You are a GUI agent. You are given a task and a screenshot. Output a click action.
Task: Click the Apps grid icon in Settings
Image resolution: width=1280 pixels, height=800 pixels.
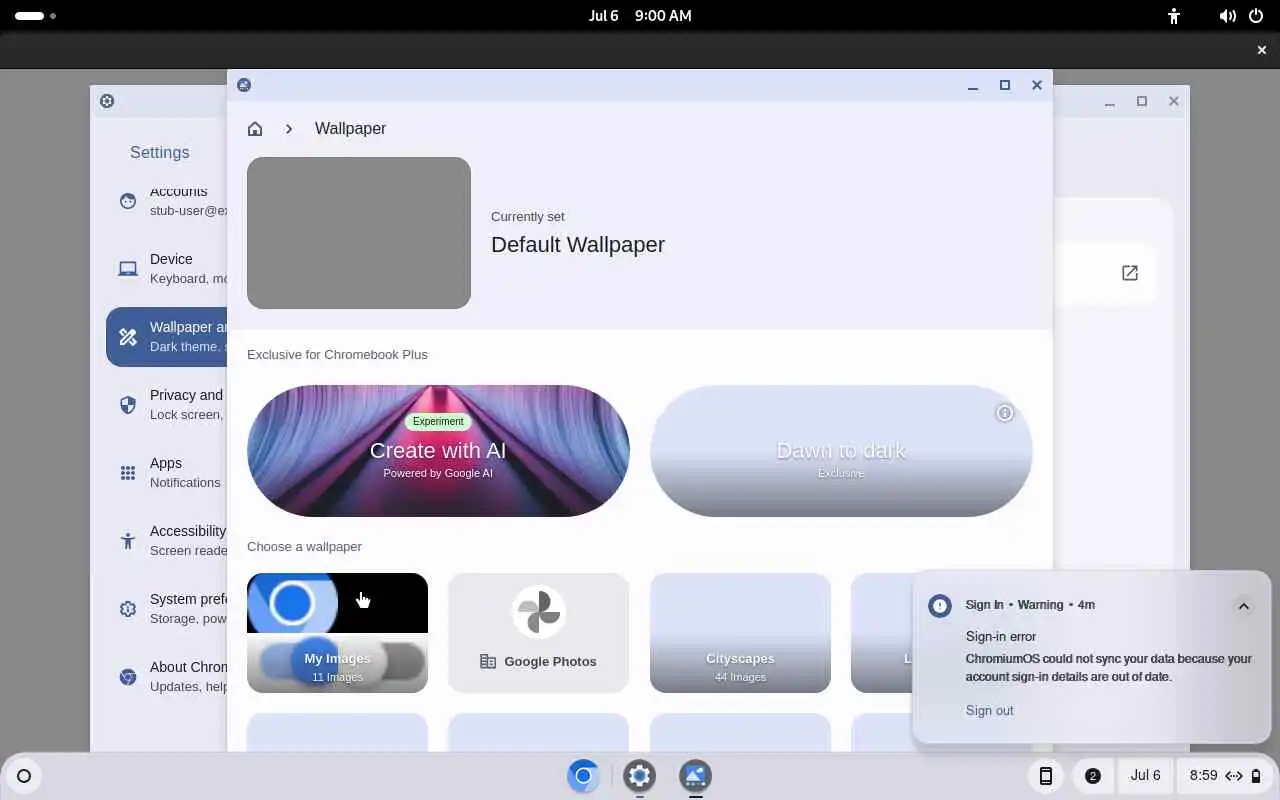click(128, 473)
